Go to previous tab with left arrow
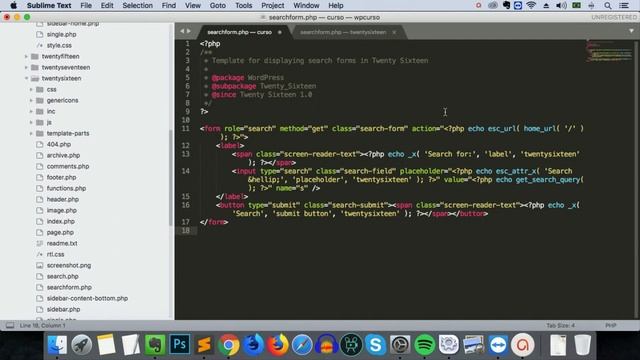 (x=182, y=31)
